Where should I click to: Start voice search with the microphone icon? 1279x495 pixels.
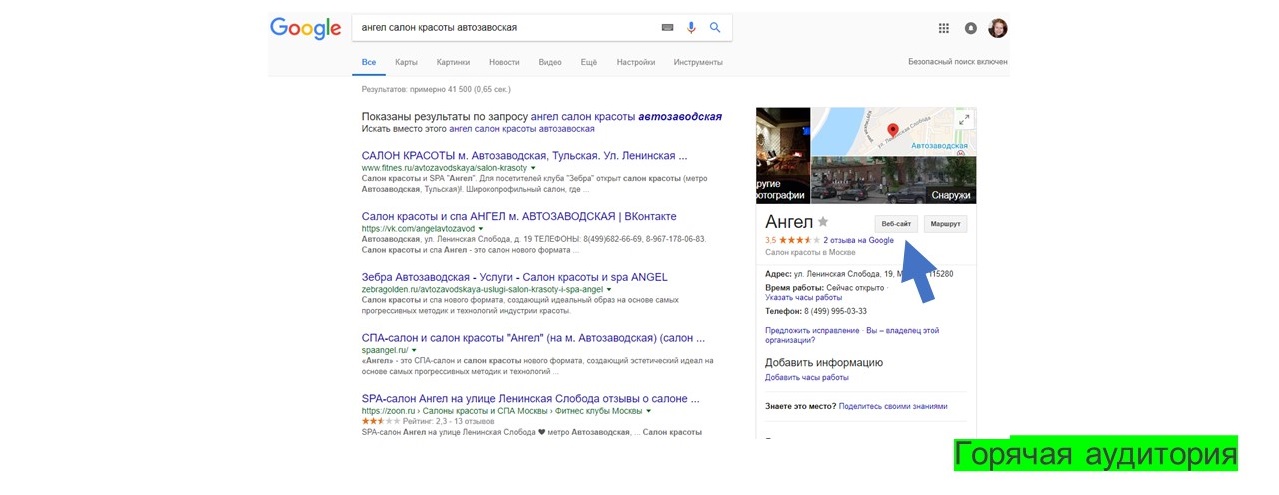691,28
